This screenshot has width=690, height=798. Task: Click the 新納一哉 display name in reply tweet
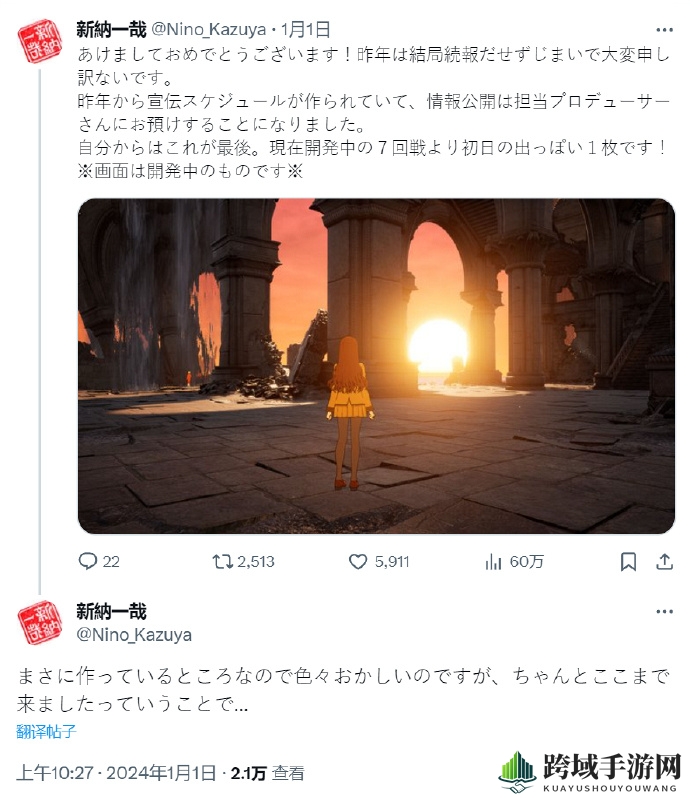coord(111,611)
